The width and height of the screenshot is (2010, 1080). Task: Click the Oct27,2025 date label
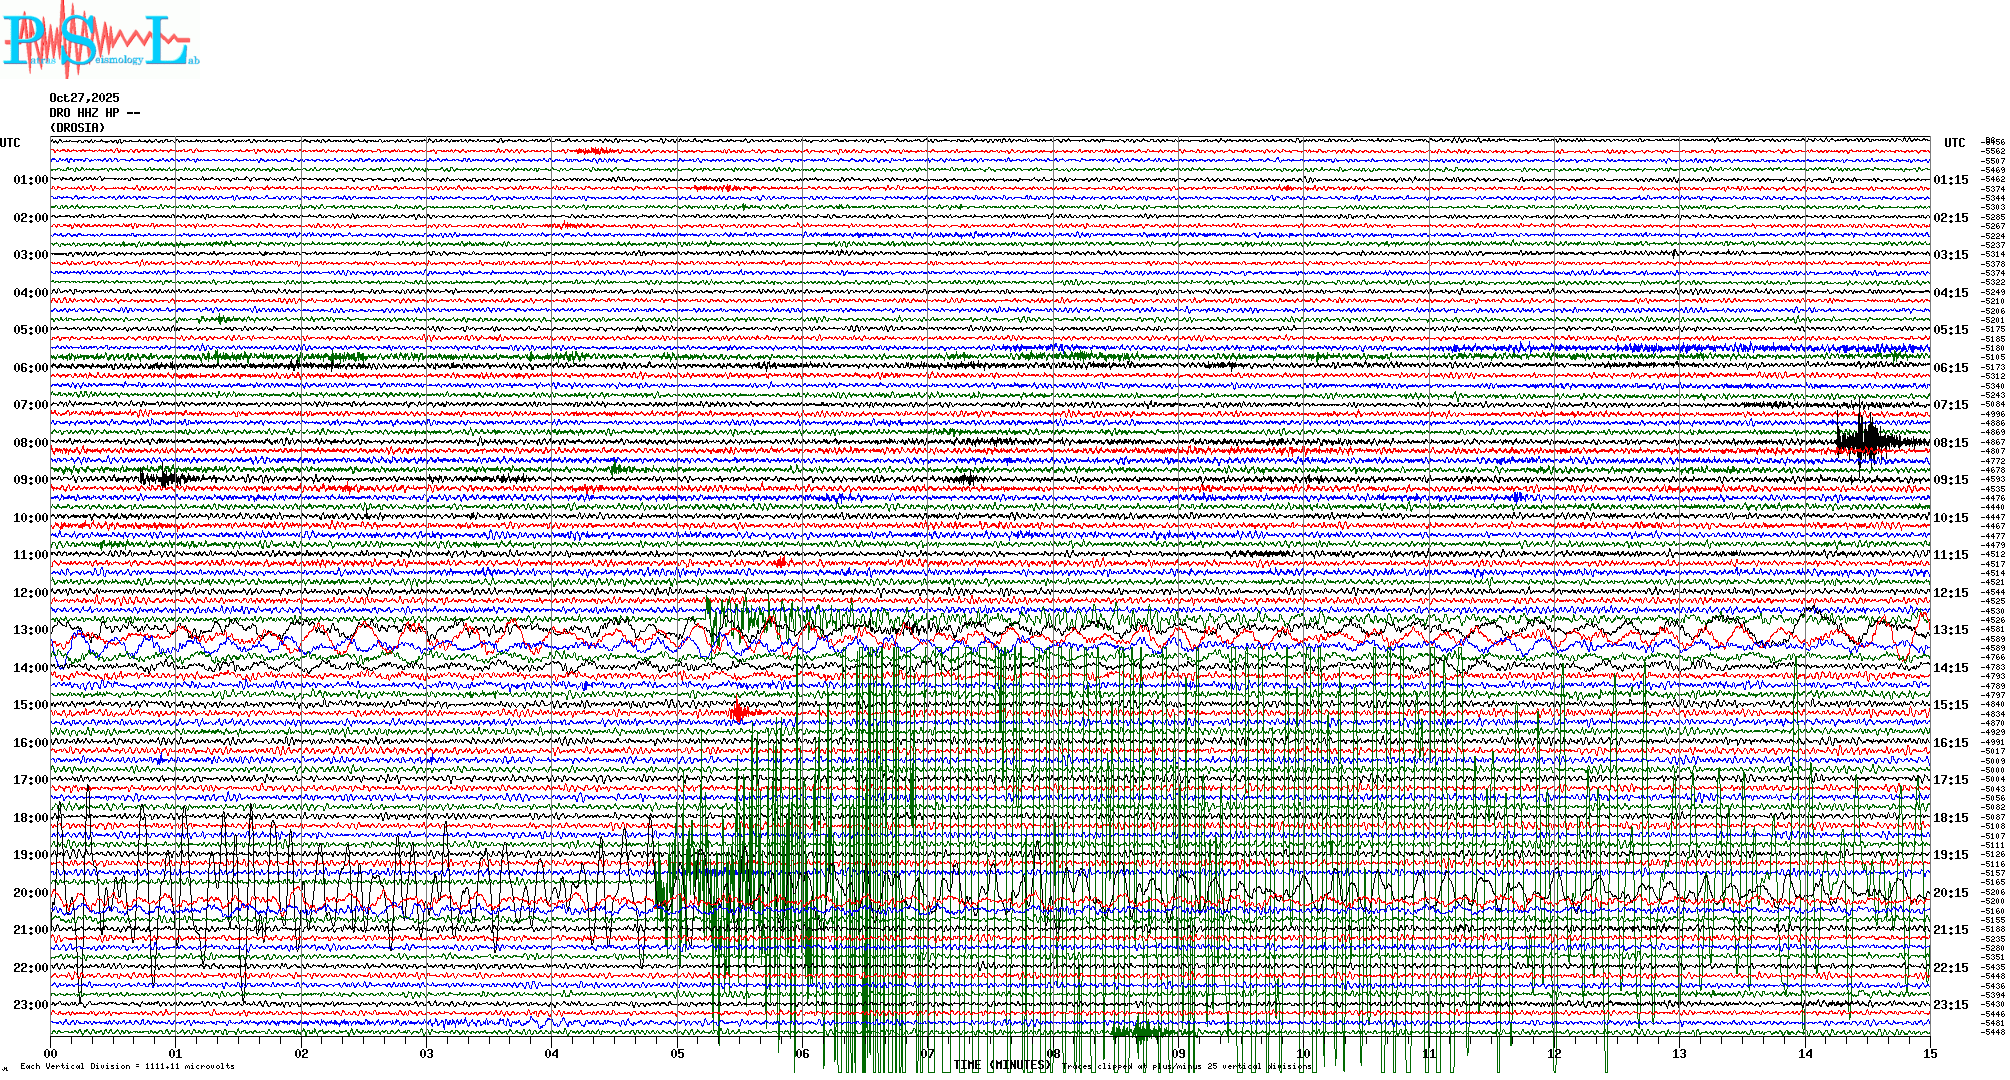84,98
